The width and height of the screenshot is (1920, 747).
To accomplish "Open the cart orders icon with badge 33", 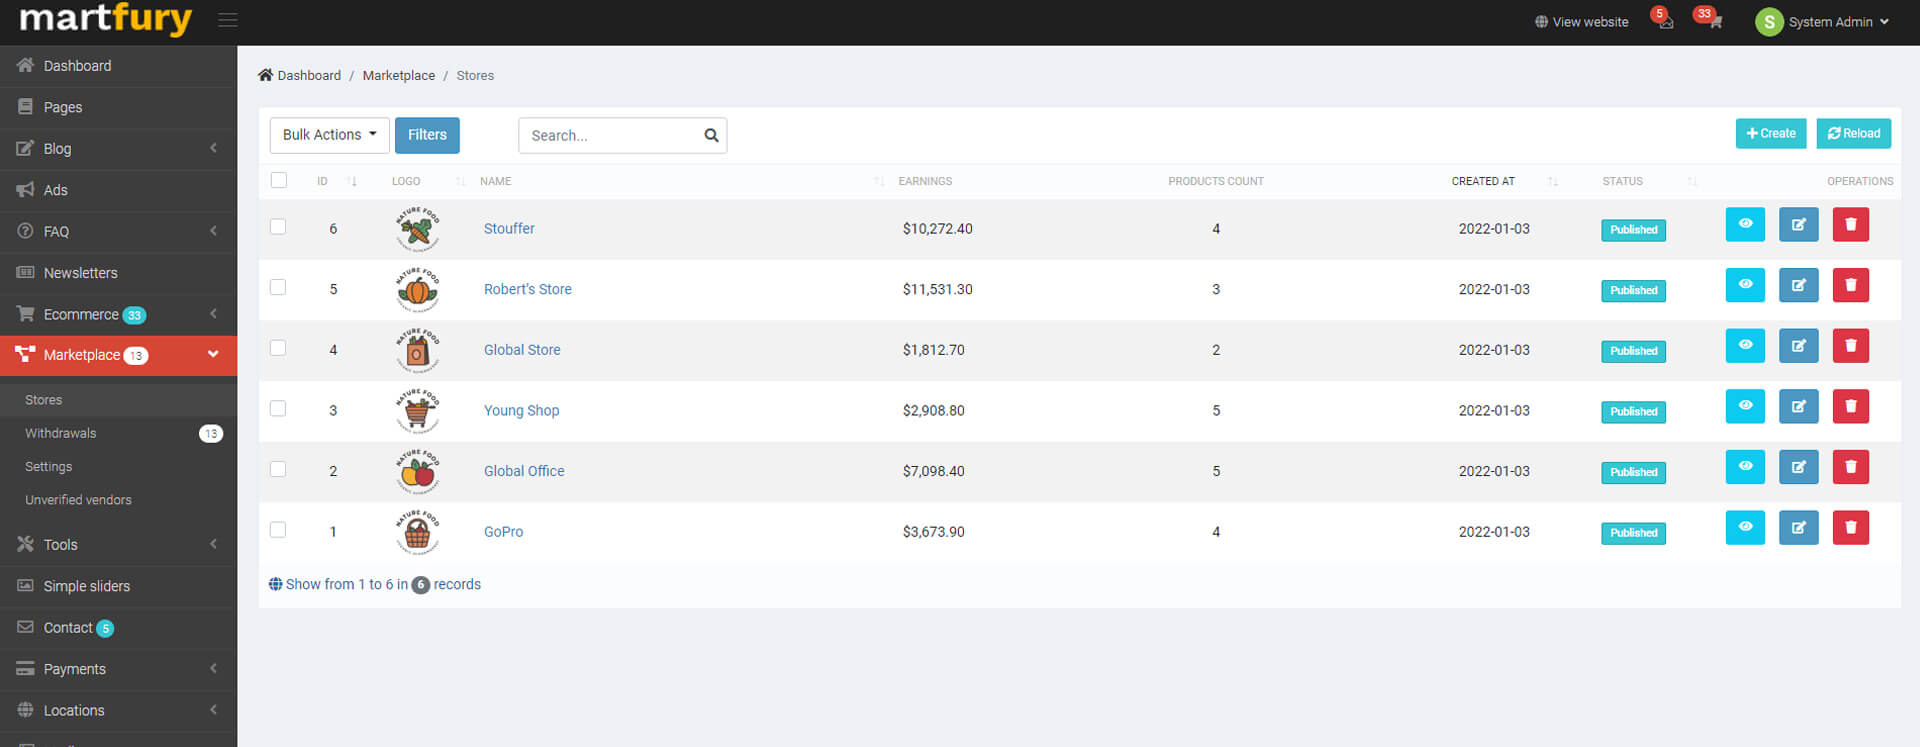I will [x=1713, y=22].
